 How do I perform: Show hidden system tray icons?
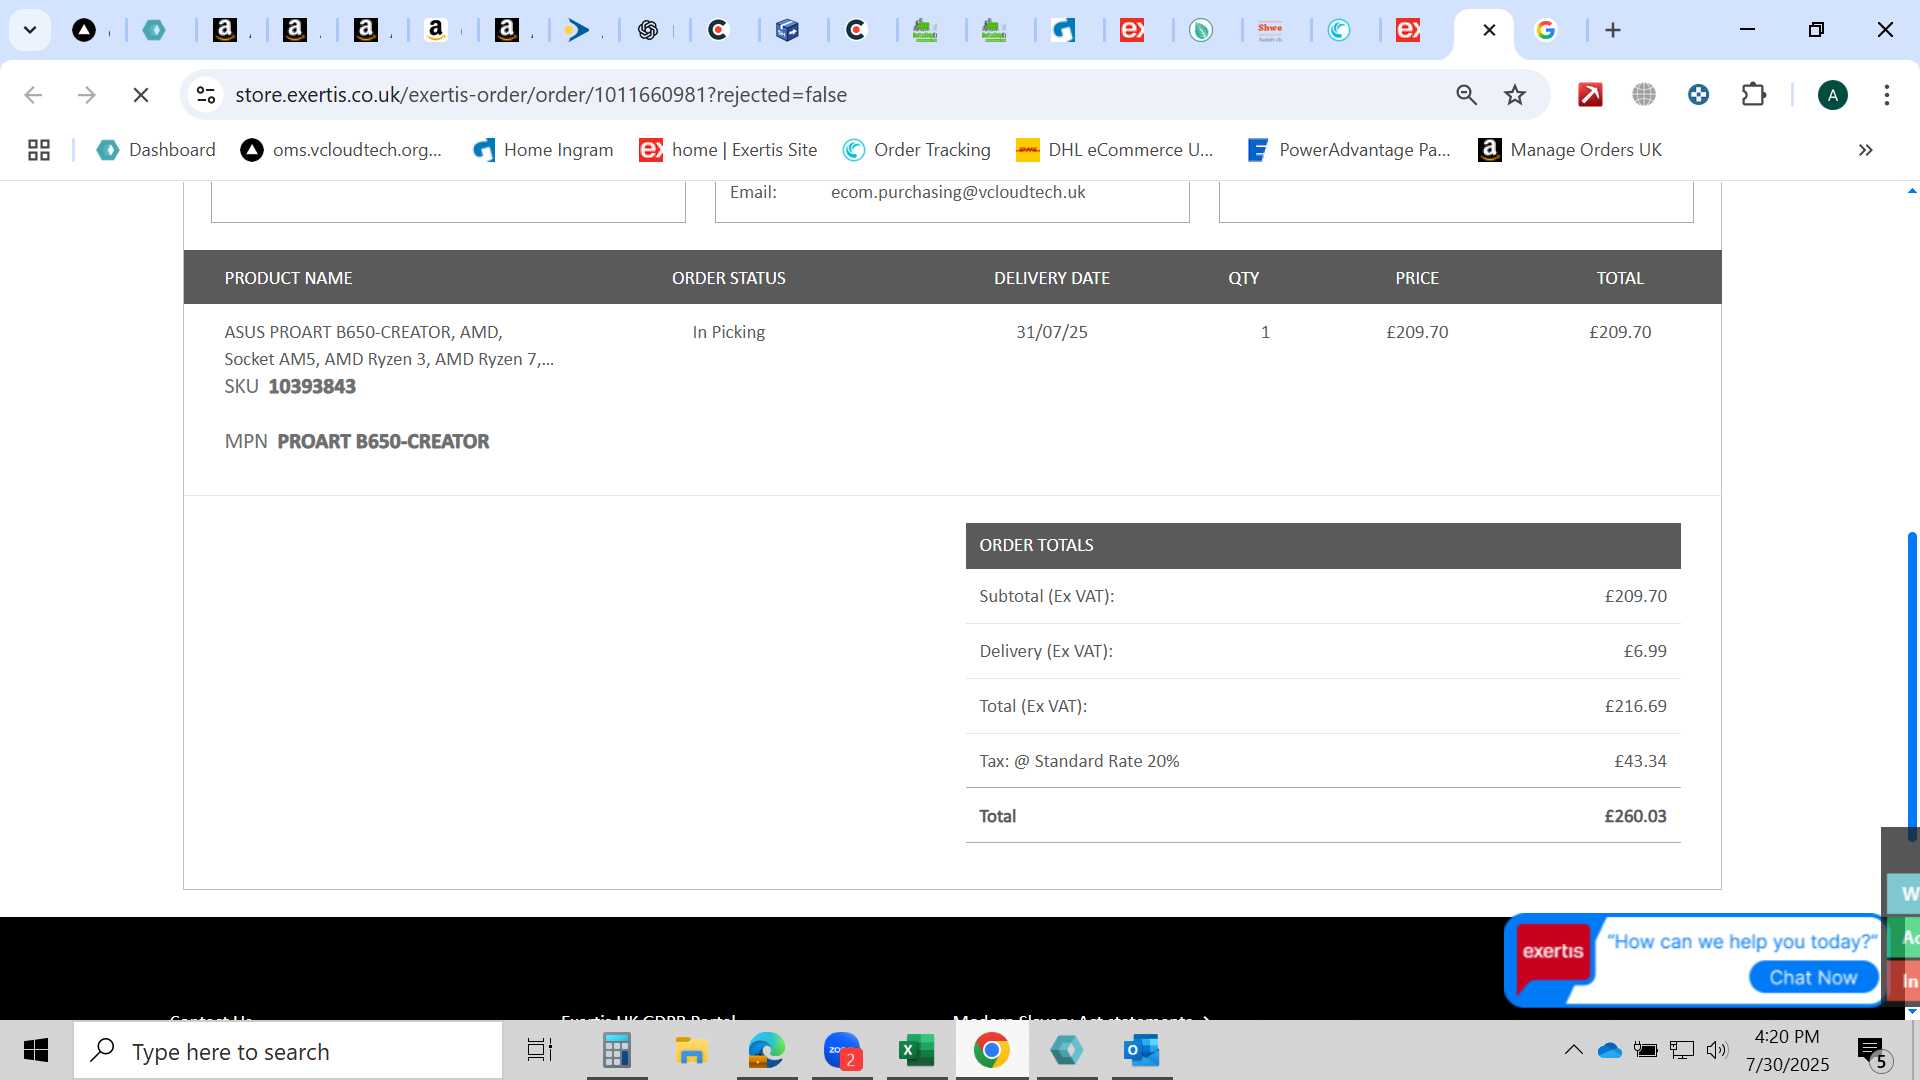pyautogui.click(x=1573, y=1050)
